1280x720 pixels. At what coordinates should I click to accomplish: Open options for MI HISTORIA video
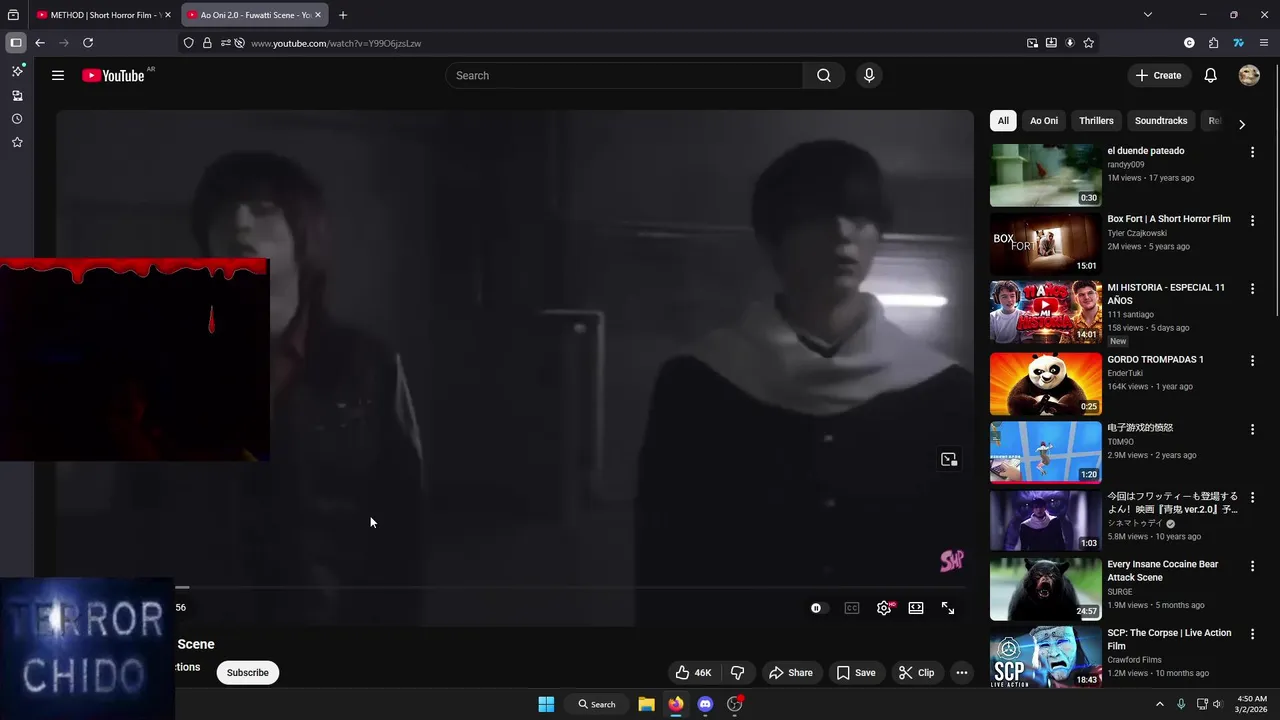pyautogui.click(x=1252, y=289)
